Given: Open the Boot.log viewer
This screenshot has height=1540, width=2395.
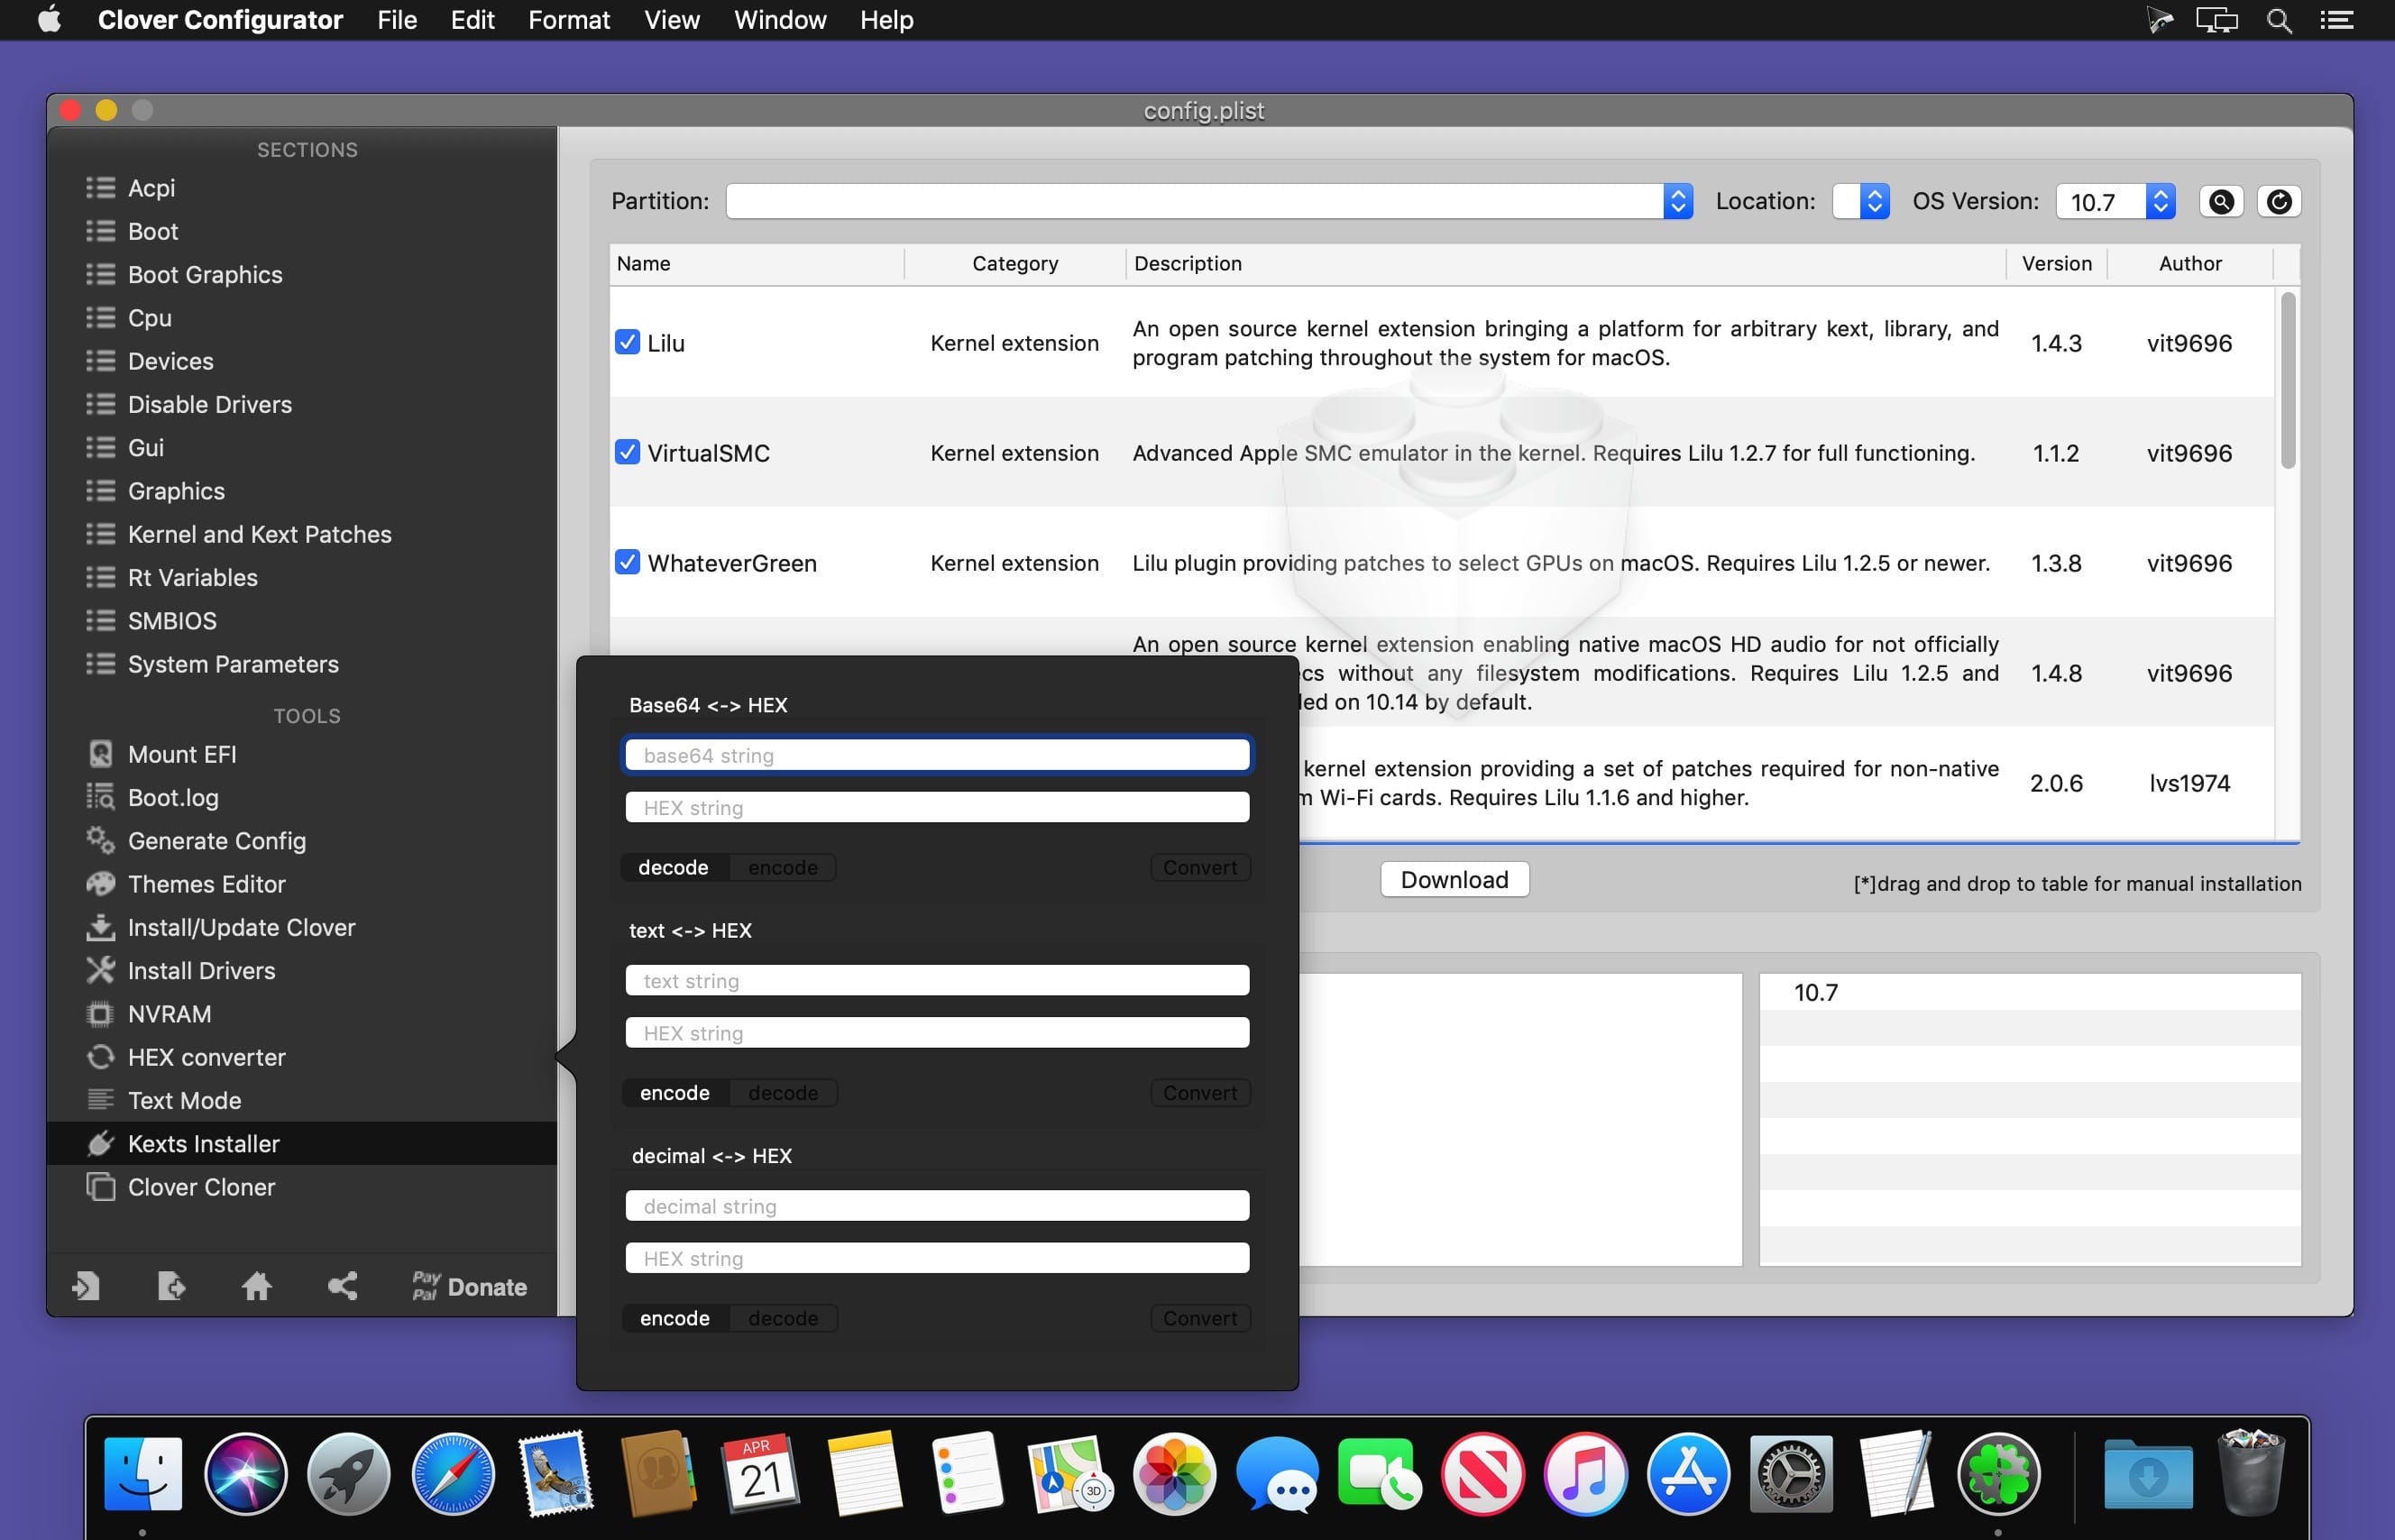Looking at the screenshot, I should click(x=173, y=798).
